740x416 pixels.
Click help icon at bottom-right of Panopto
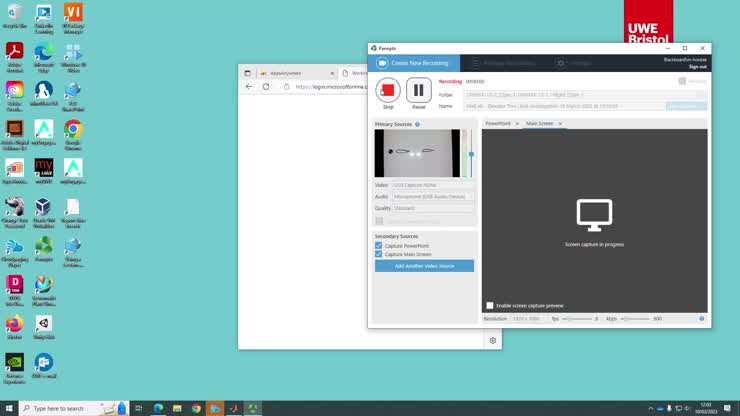tap(702, 319)
